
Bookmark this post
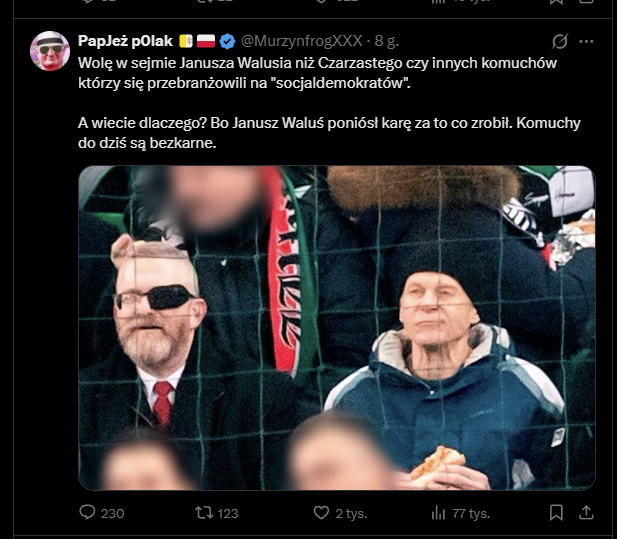pos(557,513)
